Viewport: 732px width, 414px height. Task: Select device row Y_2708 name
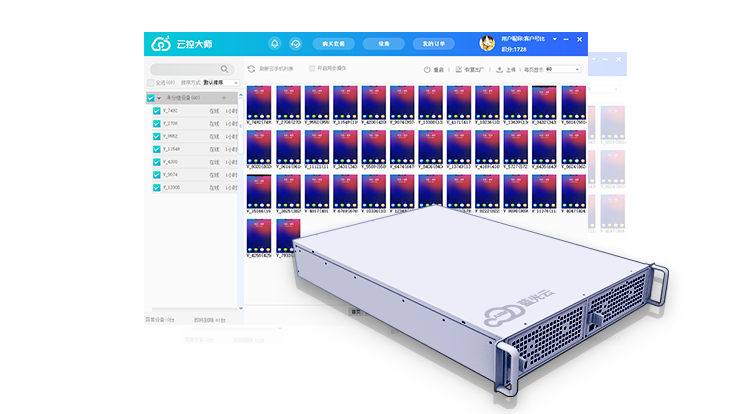click(x=170, y=123)
